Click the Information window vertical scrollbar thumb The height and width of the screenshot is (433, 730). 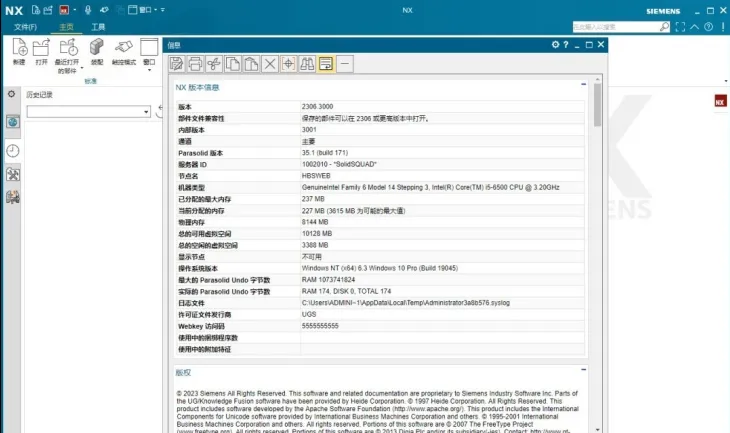tap(597, 105)
